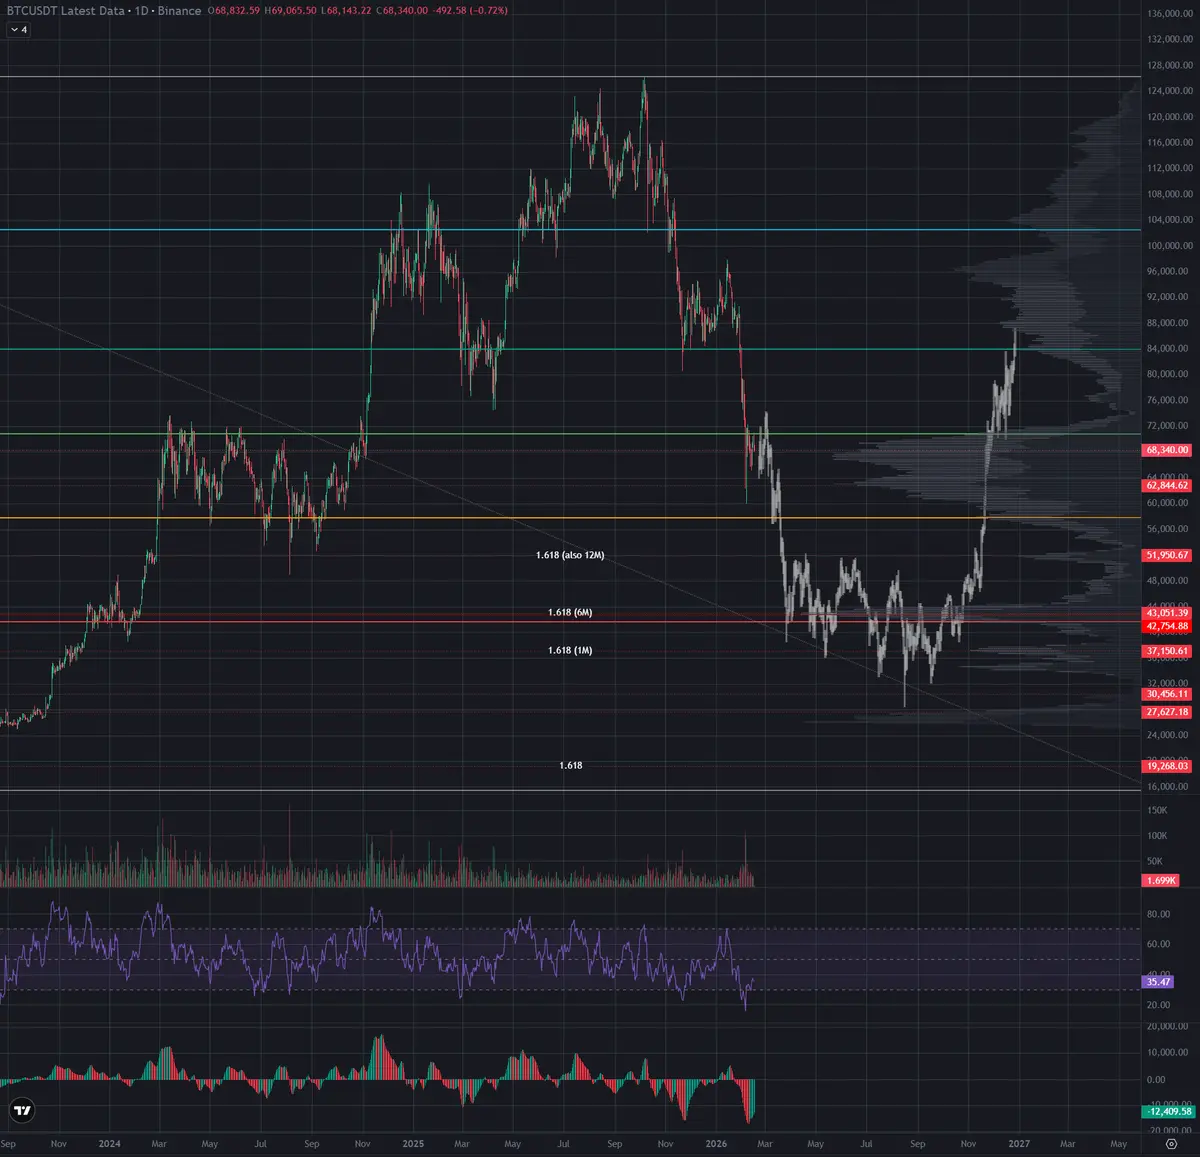Click the 2025 label on time axis

pyautogui.click(x=413, y=1144)
